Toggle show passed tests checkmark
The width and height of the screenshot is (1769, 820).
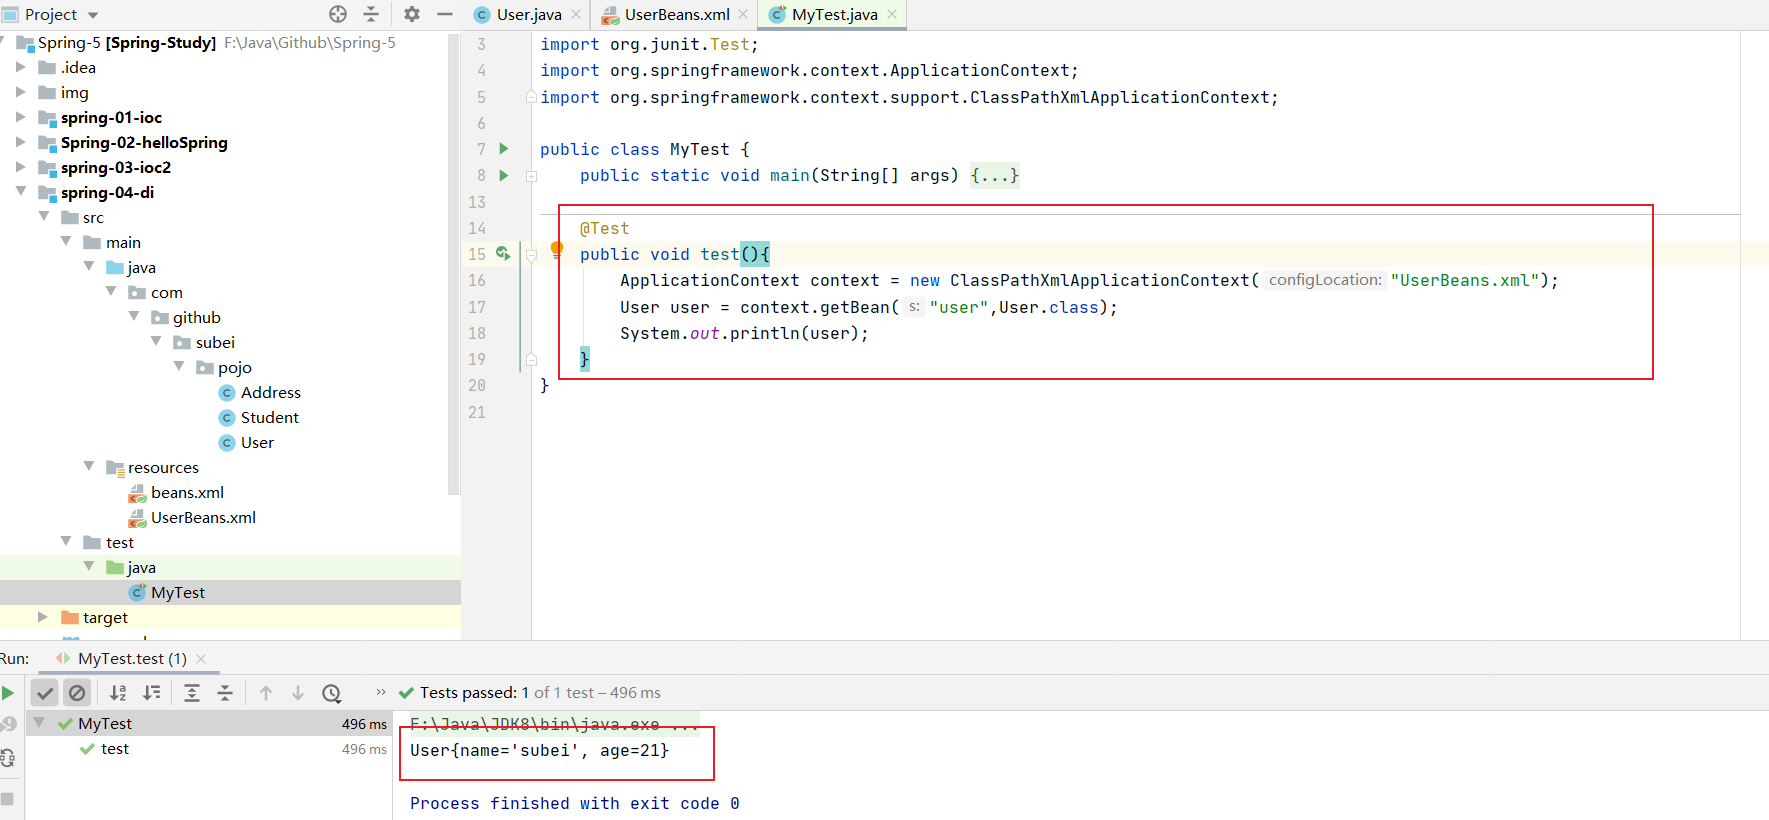[x=45, y=692]
